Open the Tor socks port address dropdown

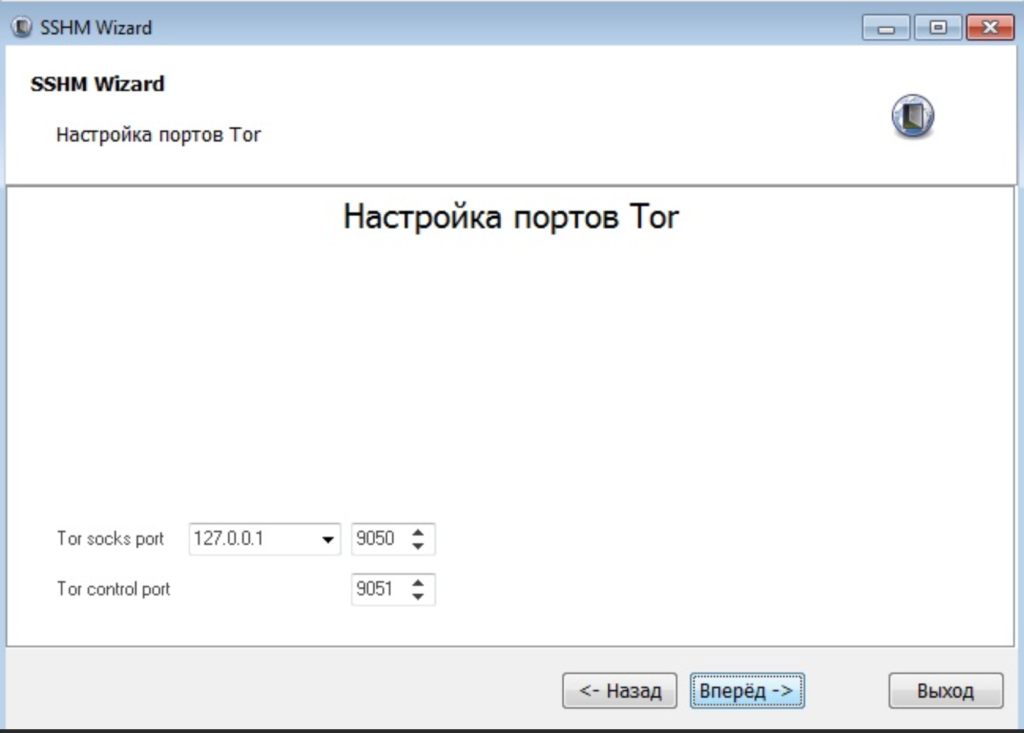tap(329, 539)
